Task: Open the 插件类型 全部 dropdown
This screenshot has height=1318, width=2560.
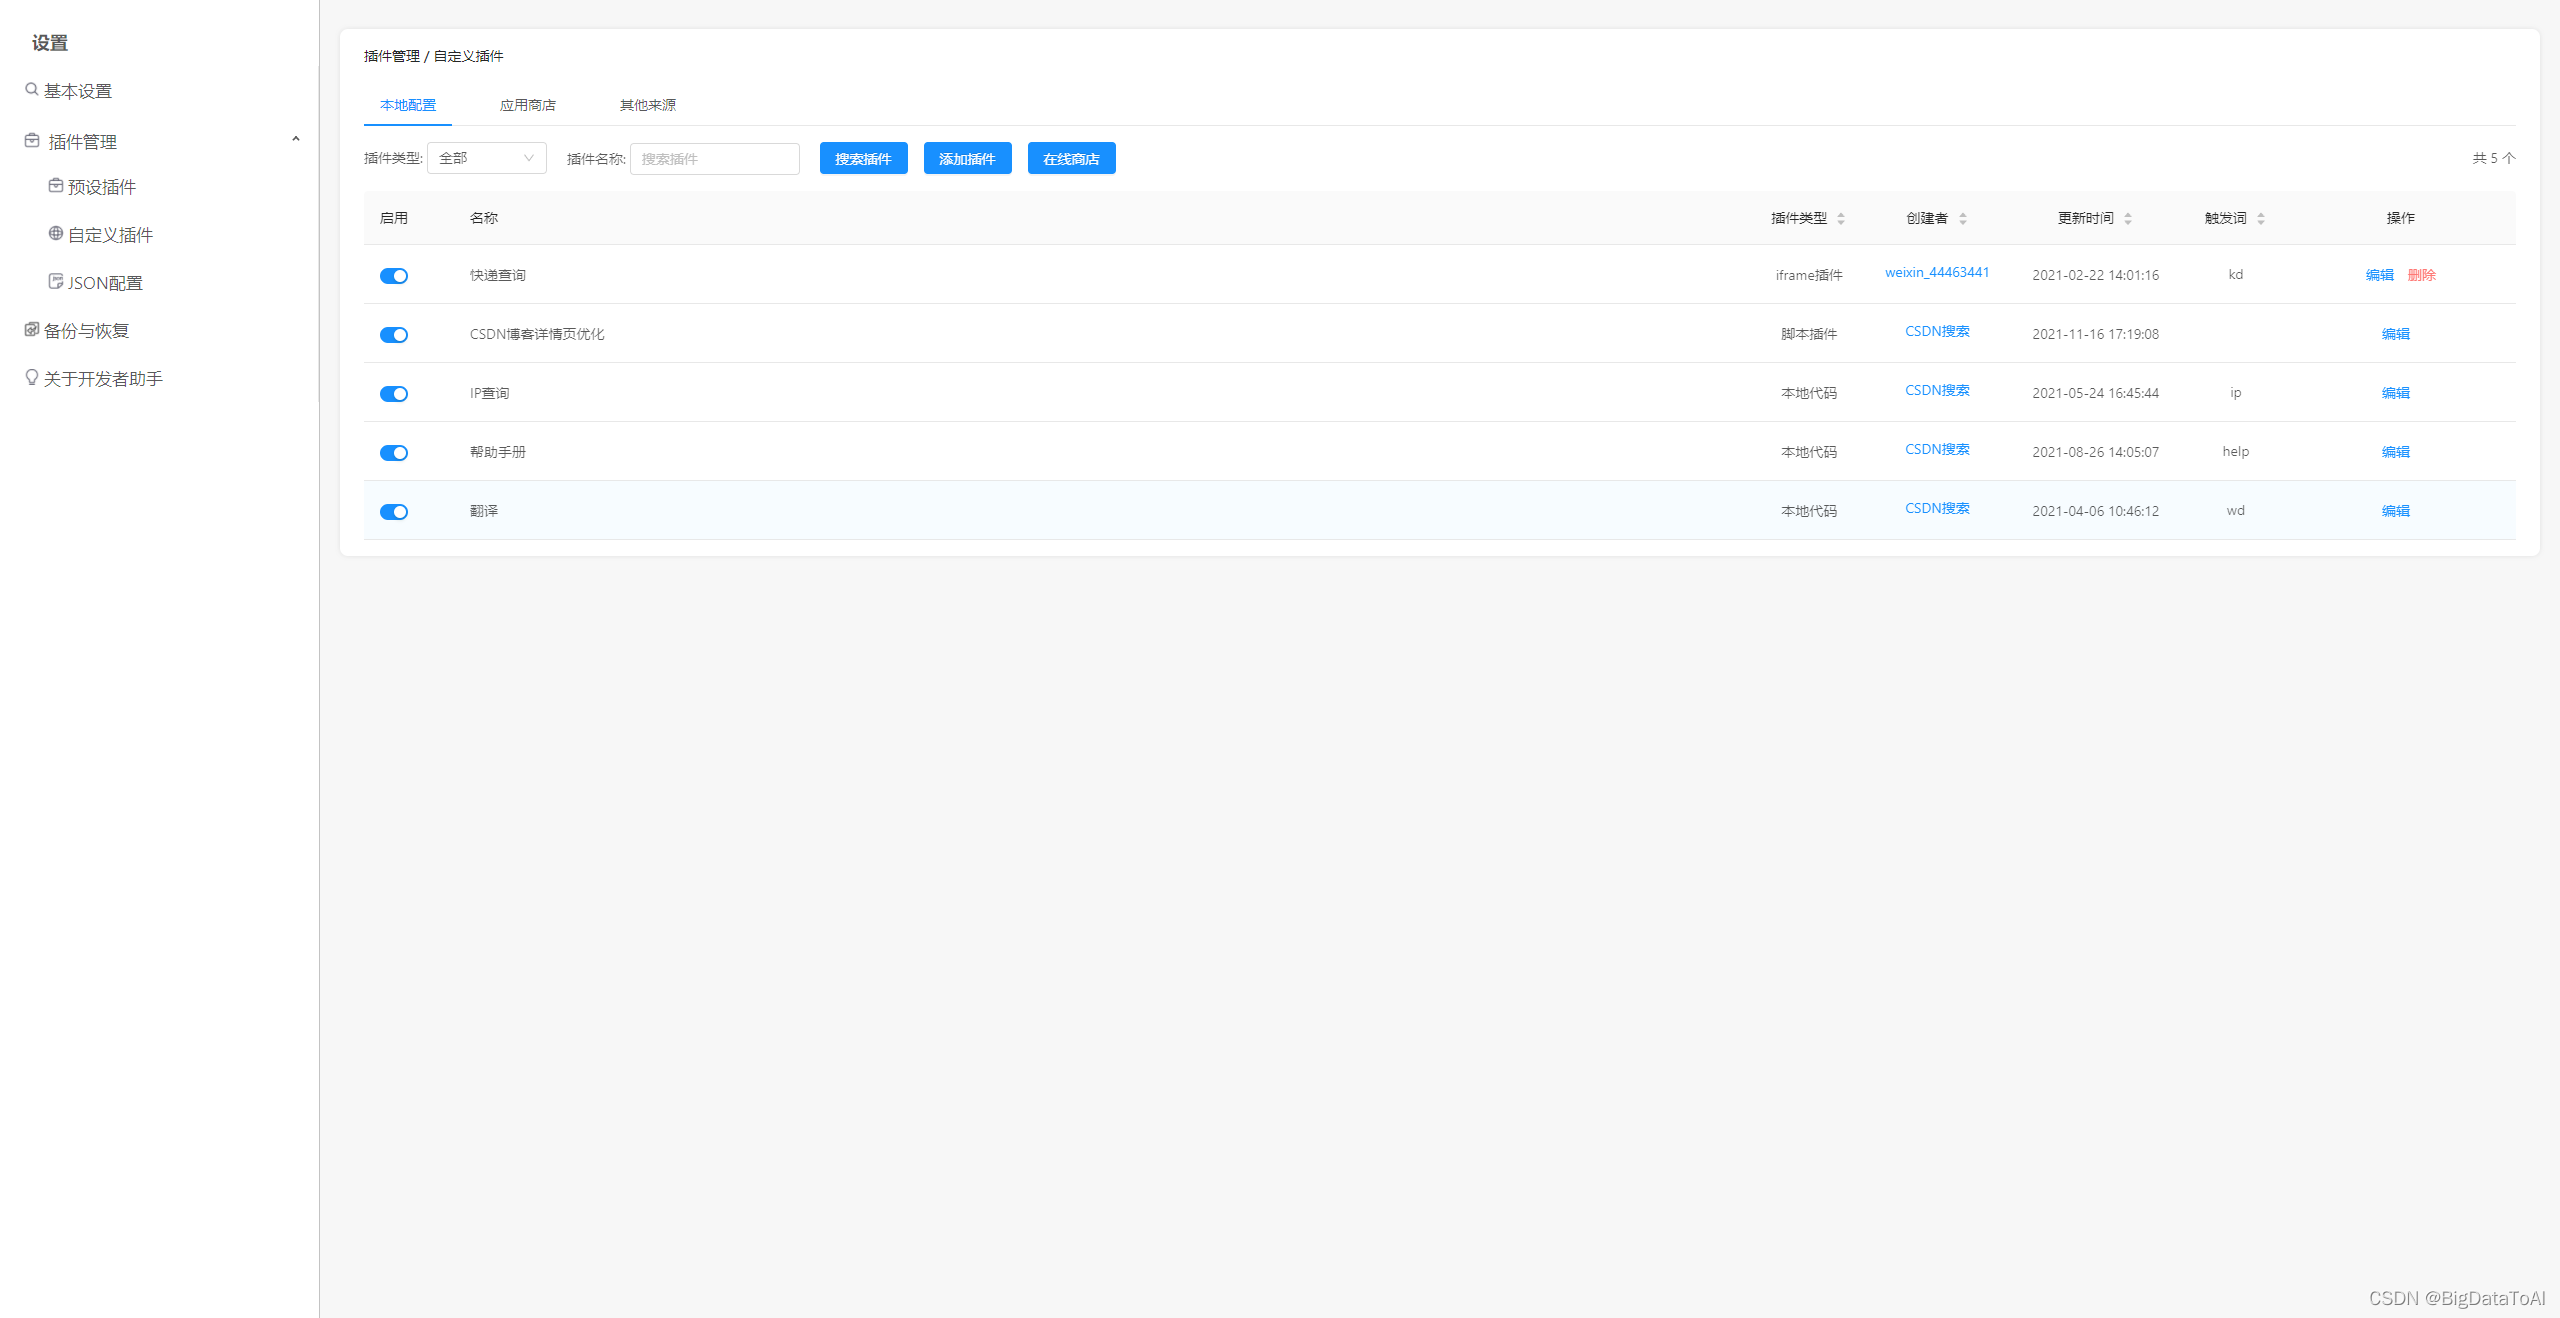Action: pos(486,158)
